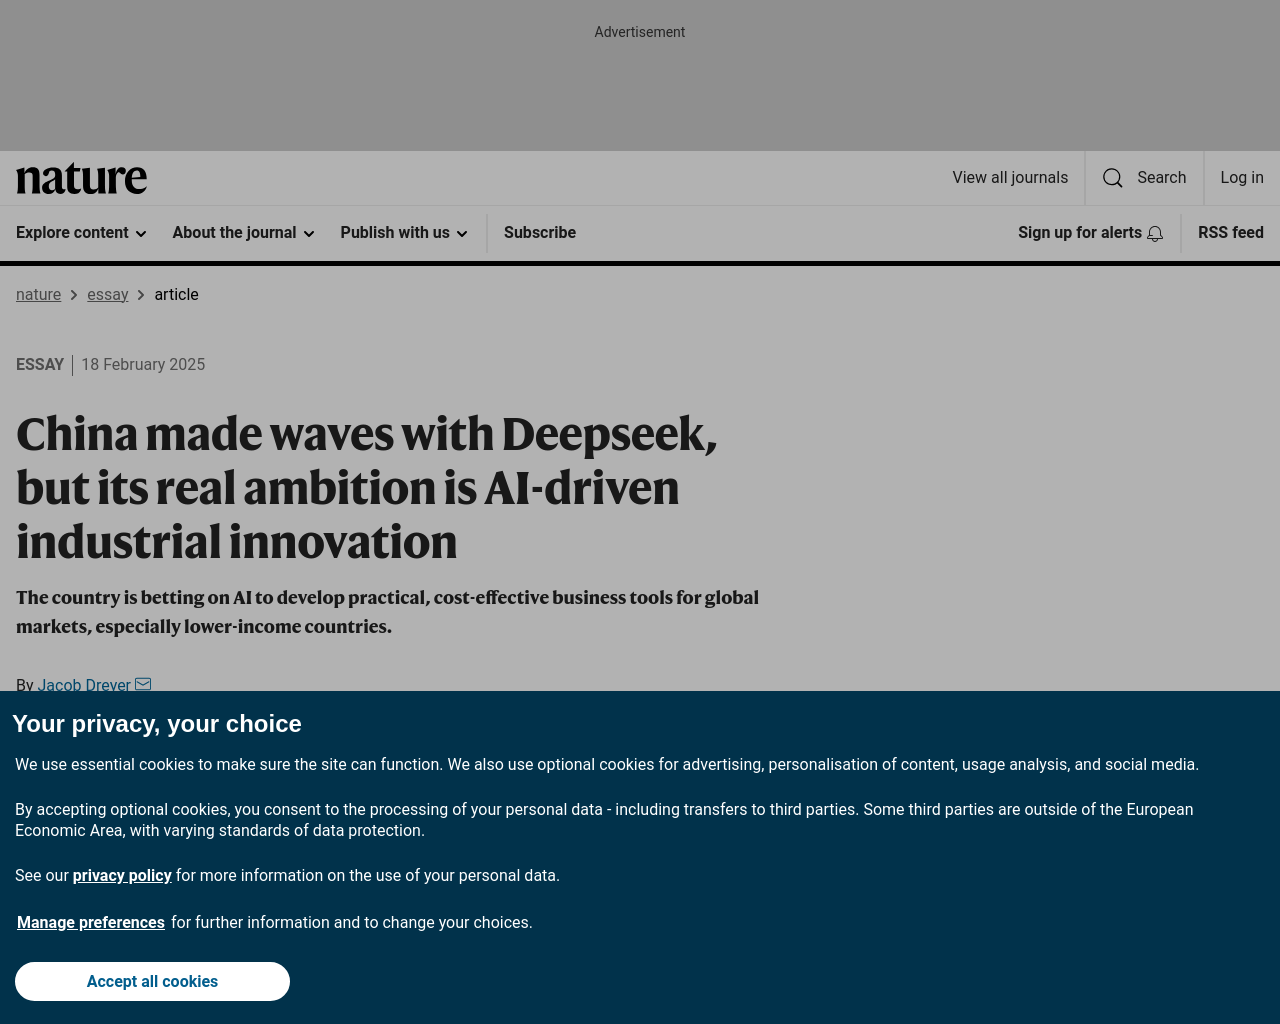Go to essay breadcrumb link
The image size is (1280, 1024).
108,295
